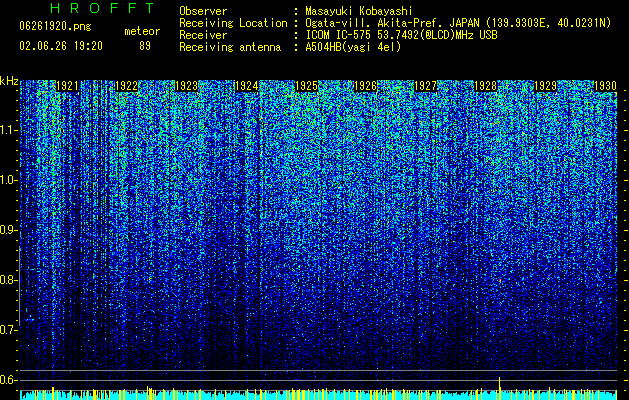Click the 1928 time marker

(x=486, y=86)
